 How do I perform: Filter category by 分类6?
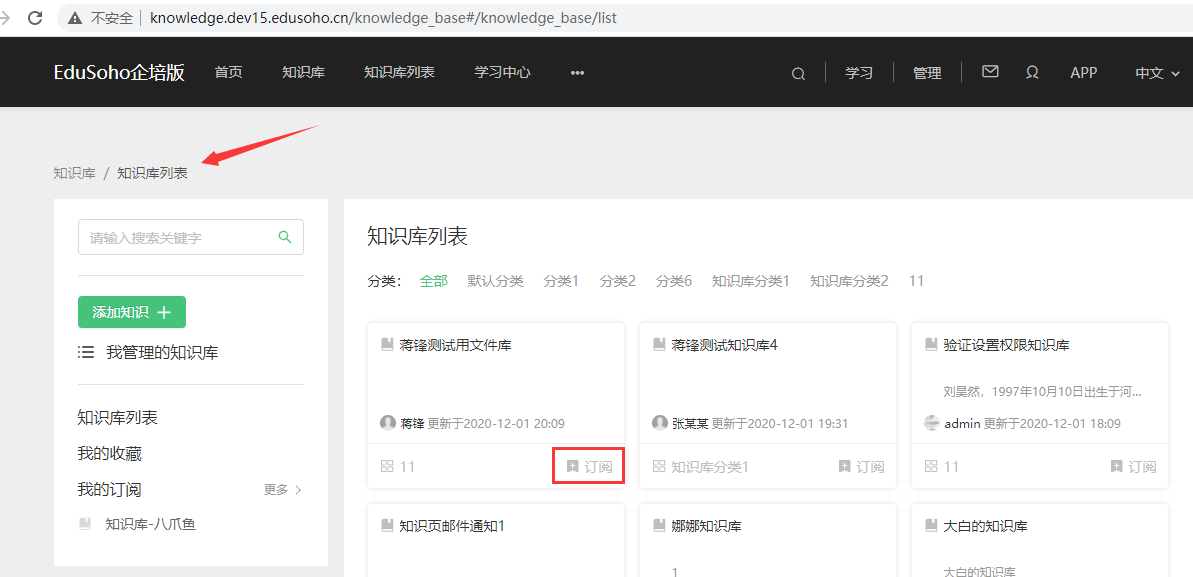click(x=674, y=281)
